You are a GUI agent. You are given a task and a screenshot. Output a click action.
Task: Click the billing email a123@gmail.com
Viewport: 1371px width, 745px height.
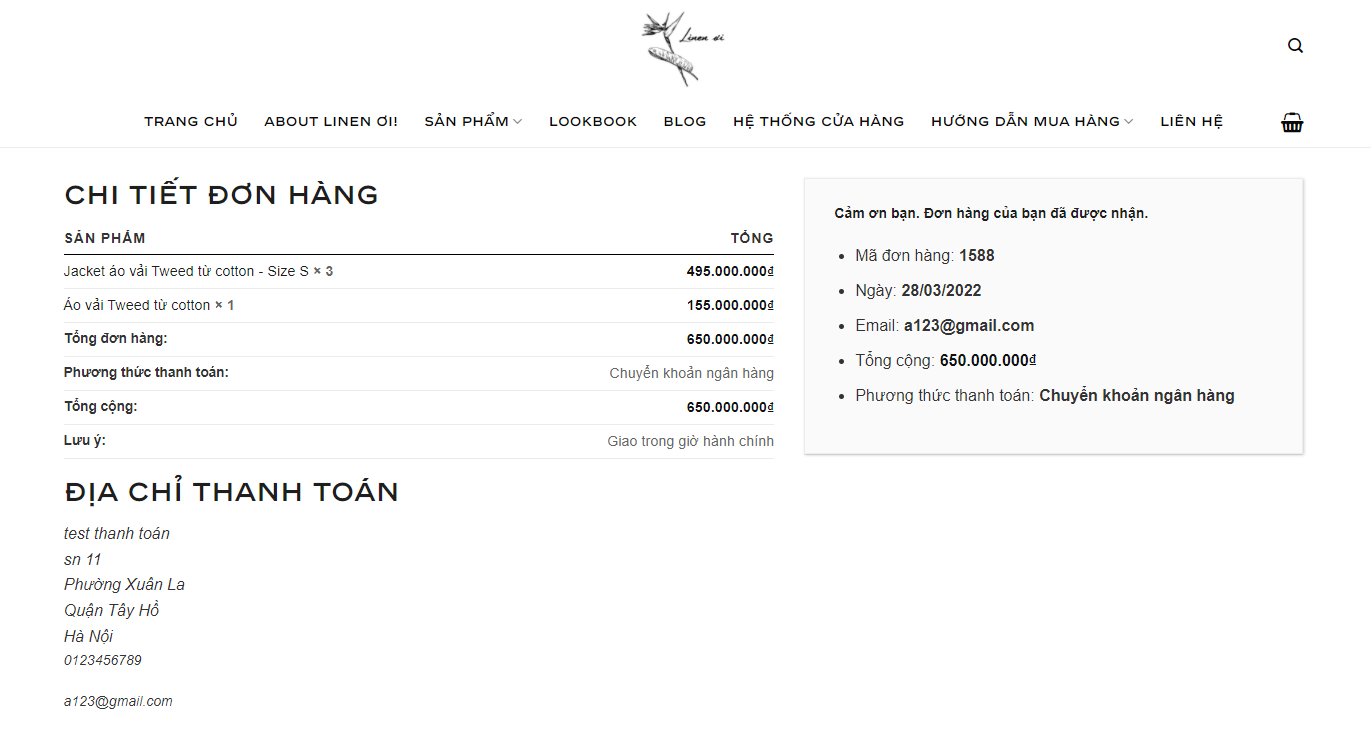[118, 701]
